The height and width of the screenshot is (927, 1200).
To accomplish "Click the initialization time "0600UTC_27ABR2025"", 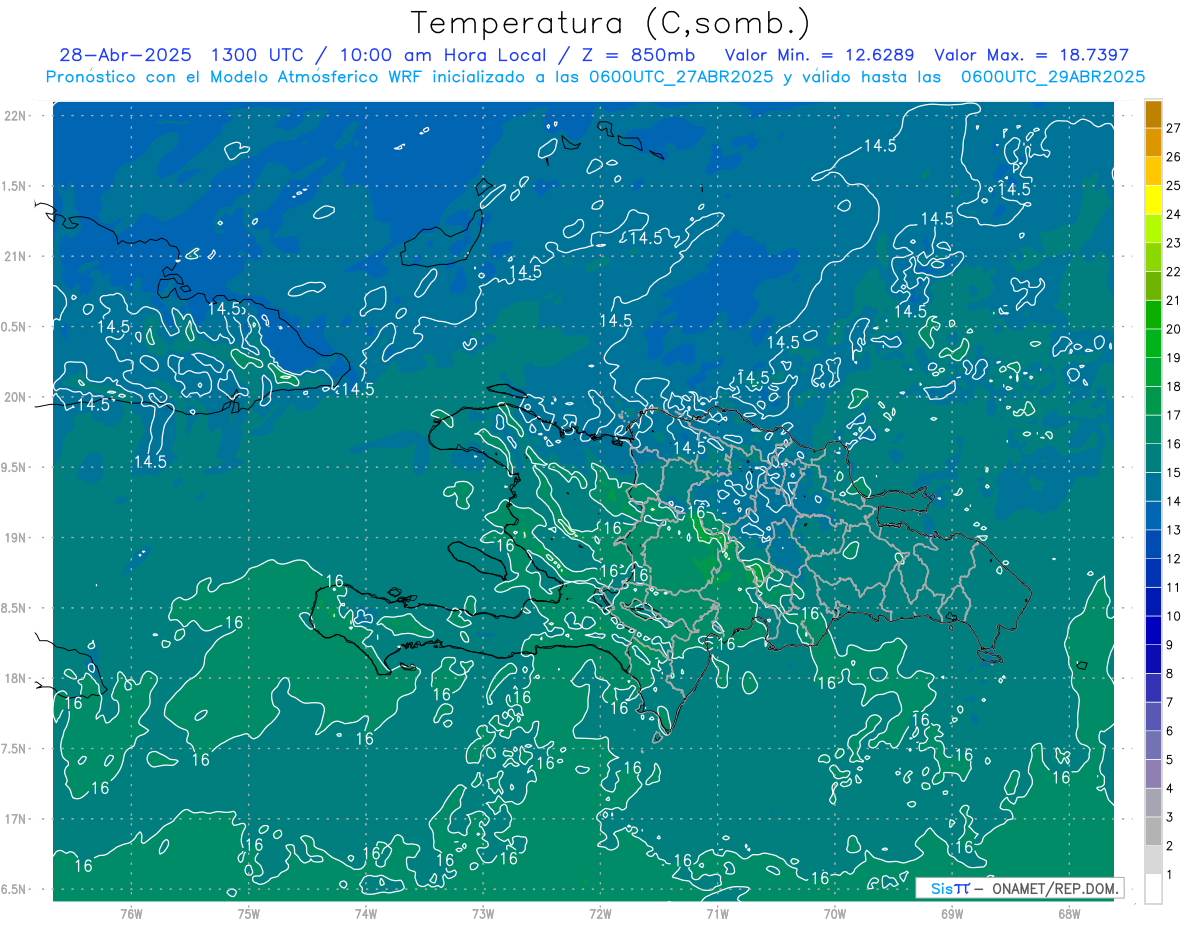I will [678, 77].
